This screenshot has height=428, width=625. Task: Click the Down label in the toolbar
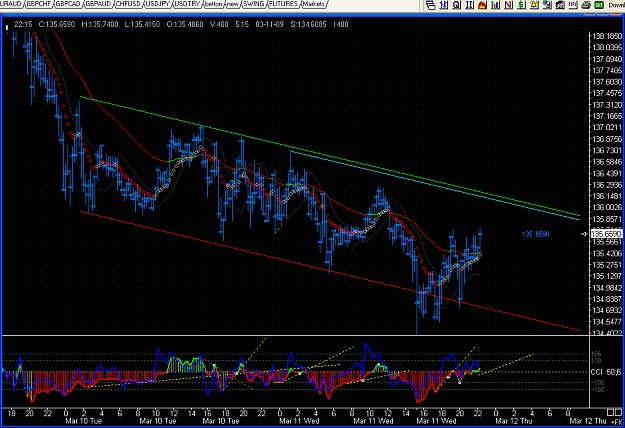[x=616, y=5]
